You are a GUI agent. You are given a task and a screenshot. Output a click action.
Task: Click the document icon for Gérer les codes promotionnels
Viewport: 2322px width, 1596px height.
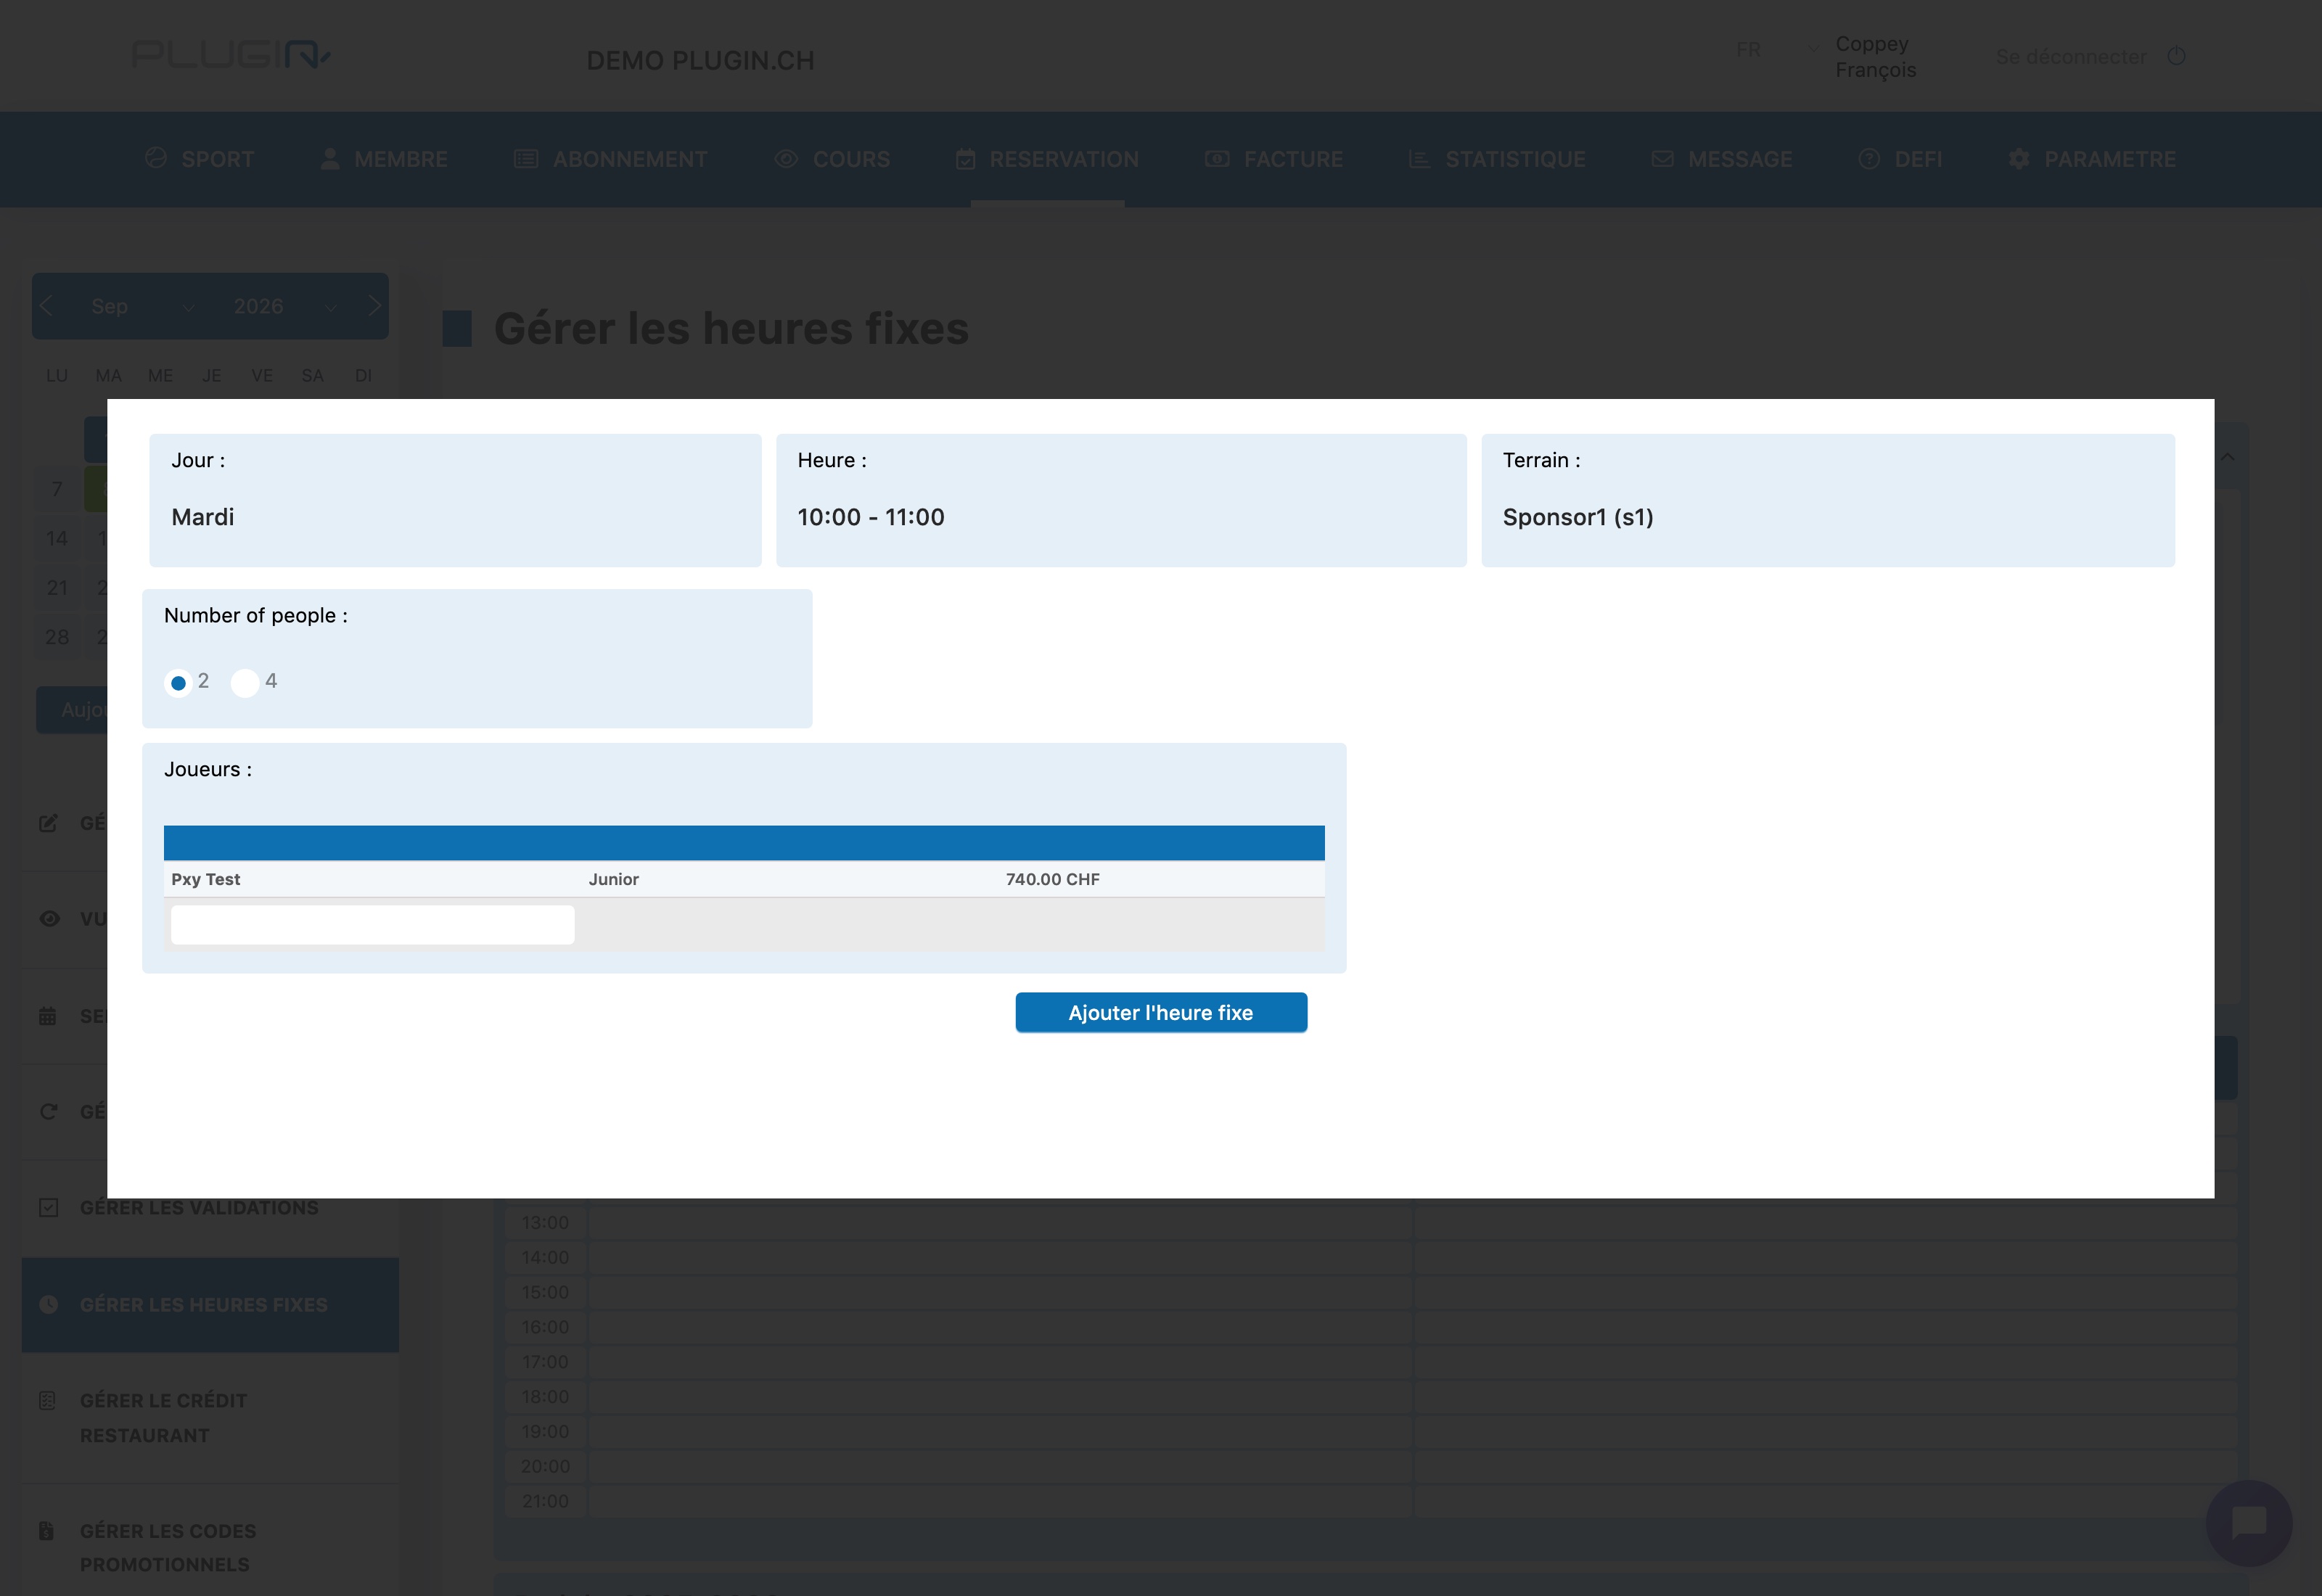pyautogui.click(x=46, y=1530)
